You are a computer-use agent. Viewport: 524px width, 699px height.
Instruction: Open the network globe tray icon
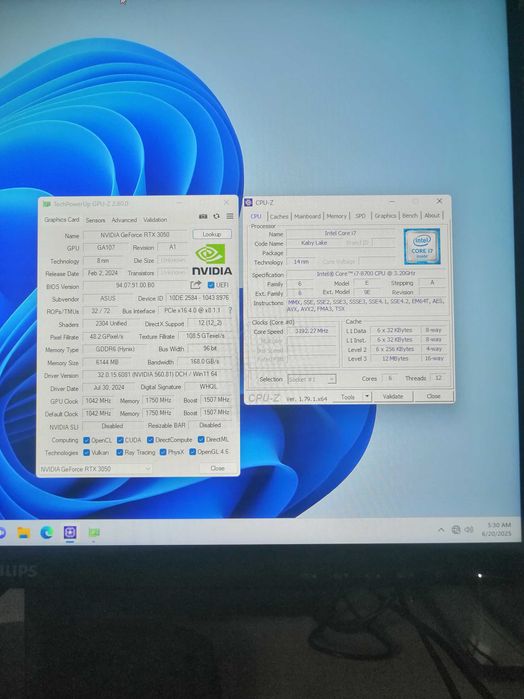coord(456,530)
